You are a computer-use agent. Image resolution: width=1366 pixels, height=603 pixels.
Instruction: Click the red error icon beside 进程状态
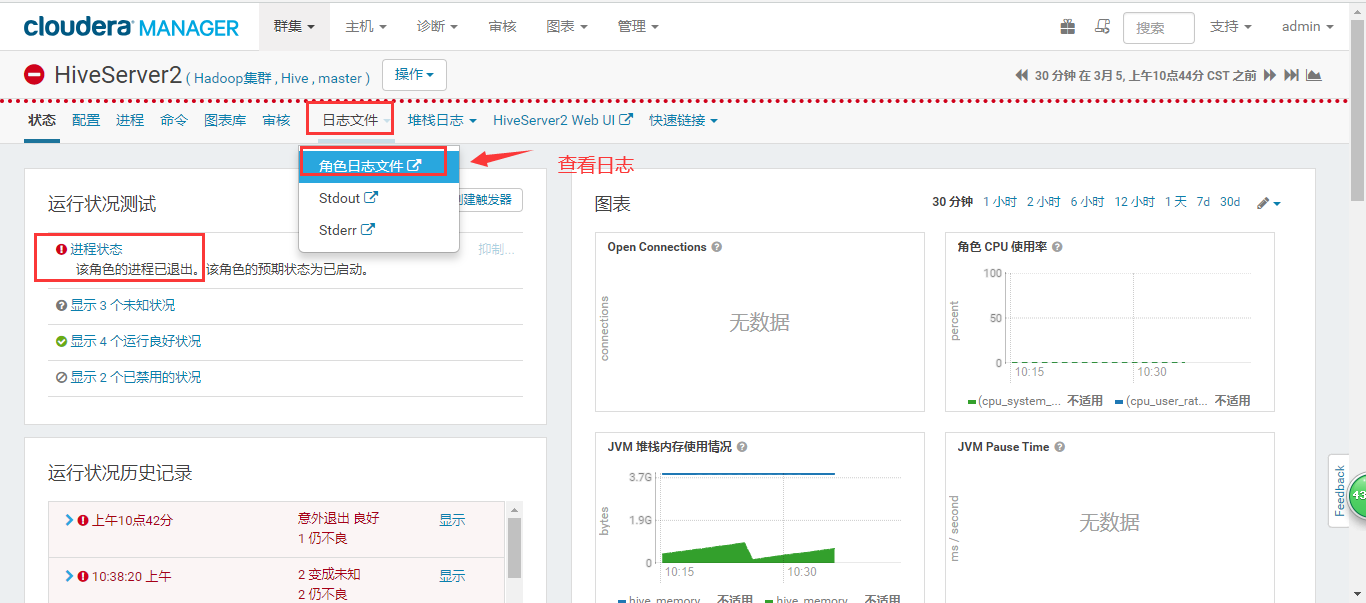(x=62, y=250)
